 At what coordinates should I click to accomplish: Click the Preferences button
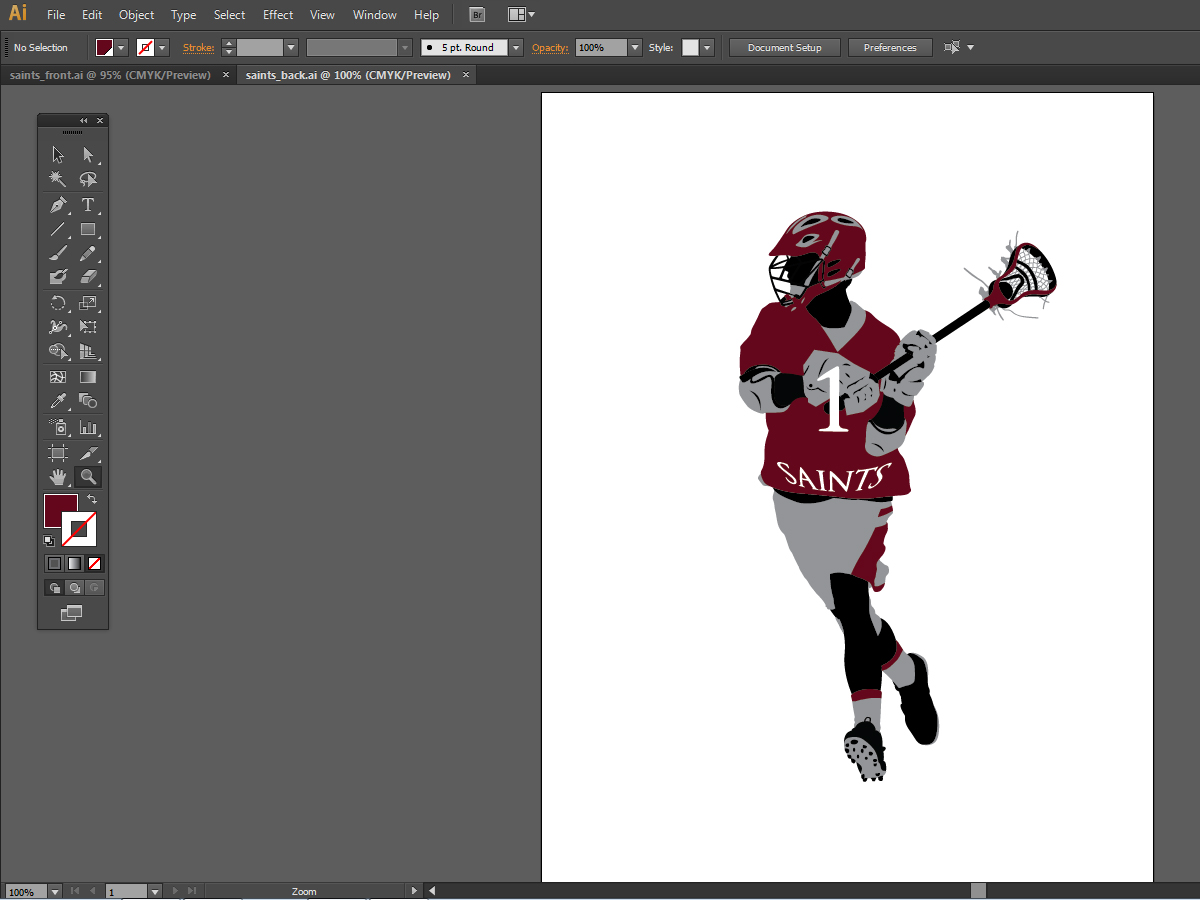click(x=889, y=48)
